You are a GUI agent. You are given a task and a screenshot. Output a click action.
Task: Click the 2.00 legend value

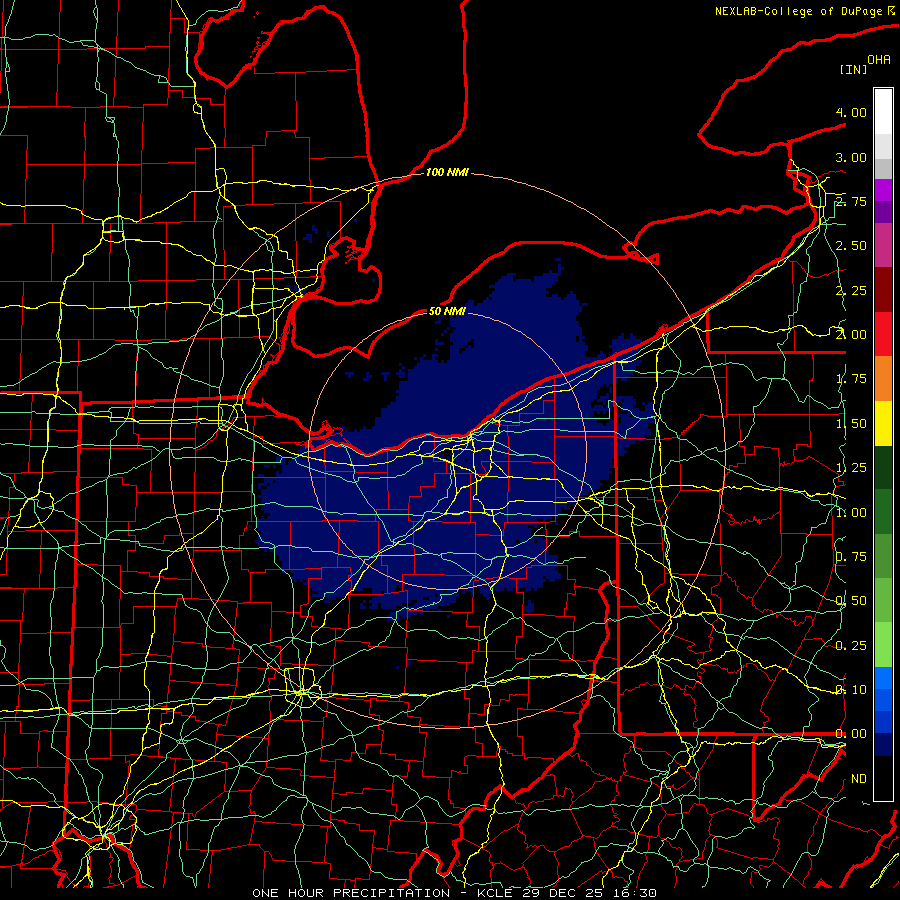(x=851, y=335)
